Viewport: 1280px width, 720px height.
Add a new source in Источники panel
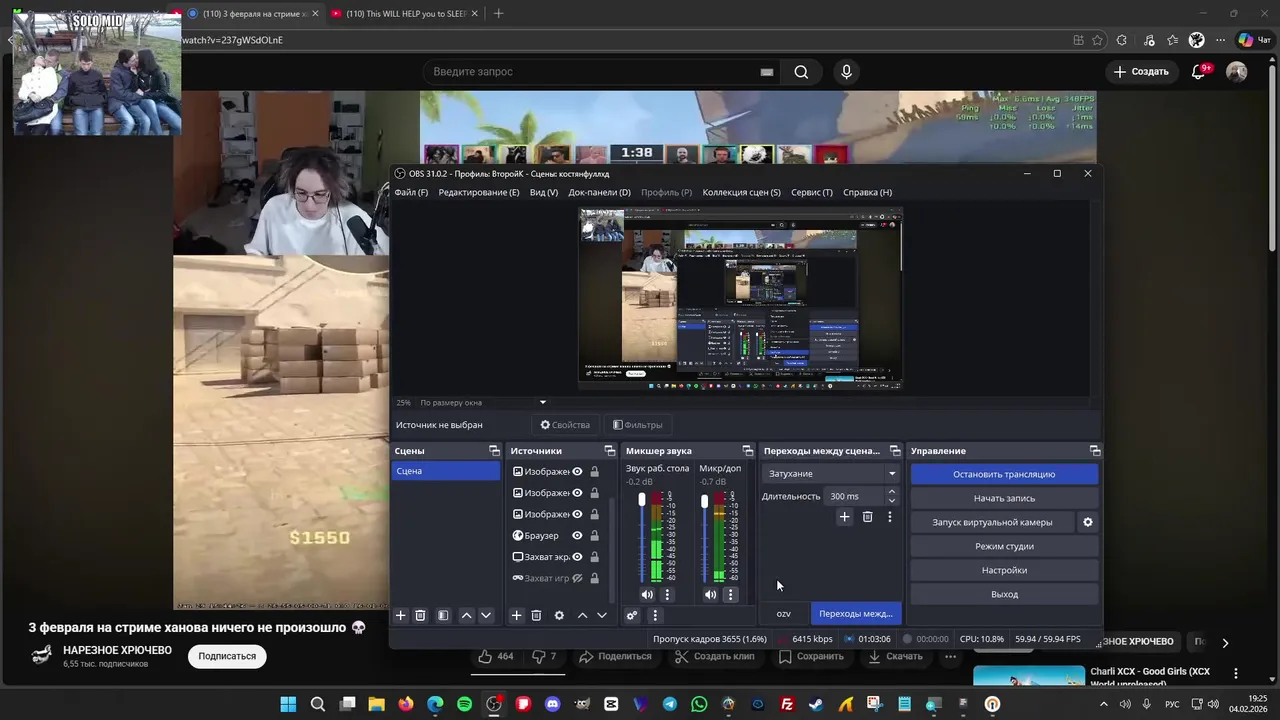click(x=516, y=615)
